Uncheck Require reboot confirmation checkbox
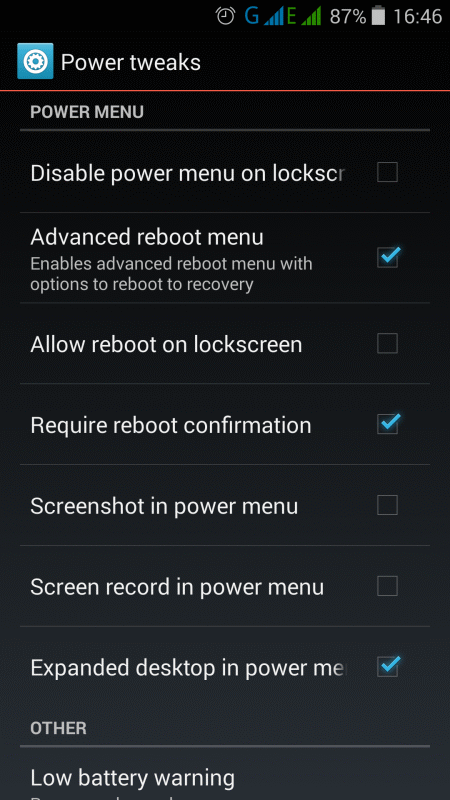Image resolution: width=450 pixels, height=800 pixels. click(388, 424)
